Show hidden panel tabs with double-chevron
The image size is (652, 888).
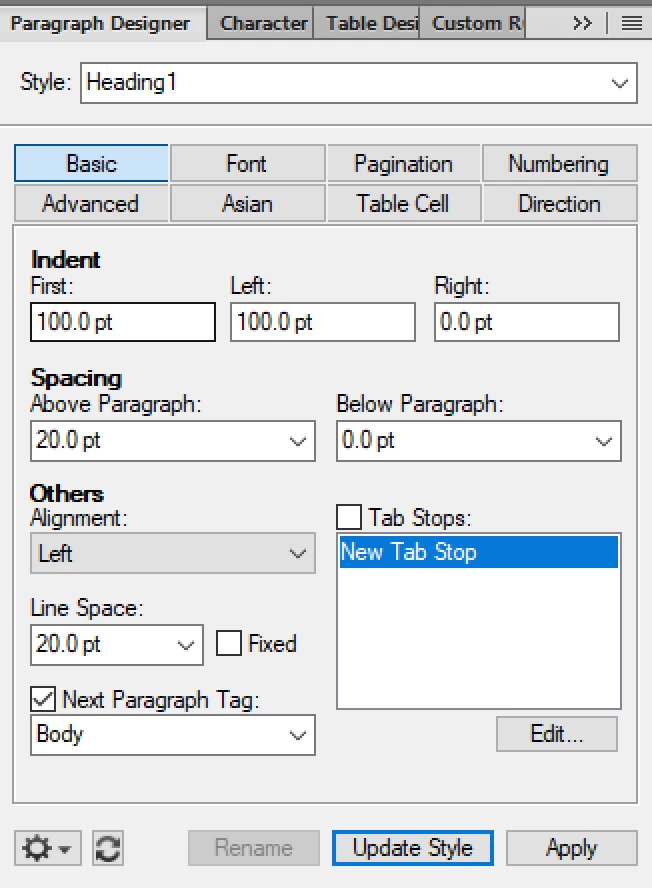pos(582,23)
